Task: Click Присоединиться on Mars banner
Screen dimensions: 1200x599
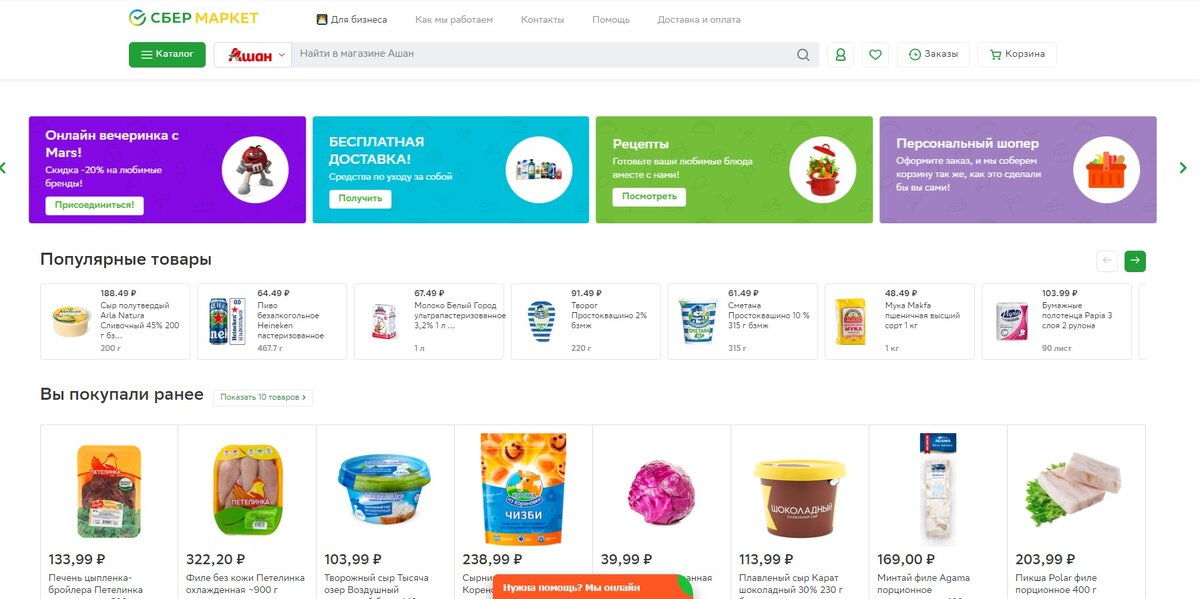Action: click(x=95, y=206)
